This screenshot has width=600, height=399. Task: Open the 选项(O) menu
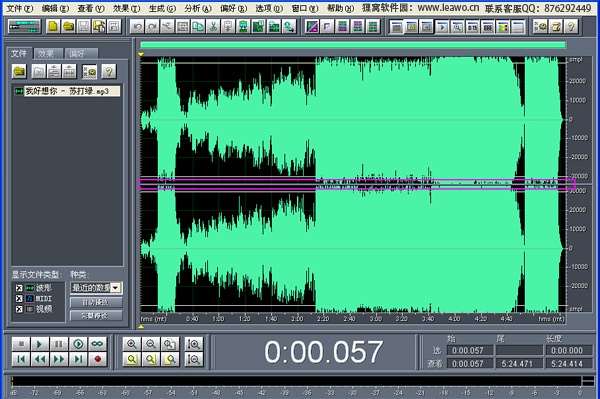point(269,8)
